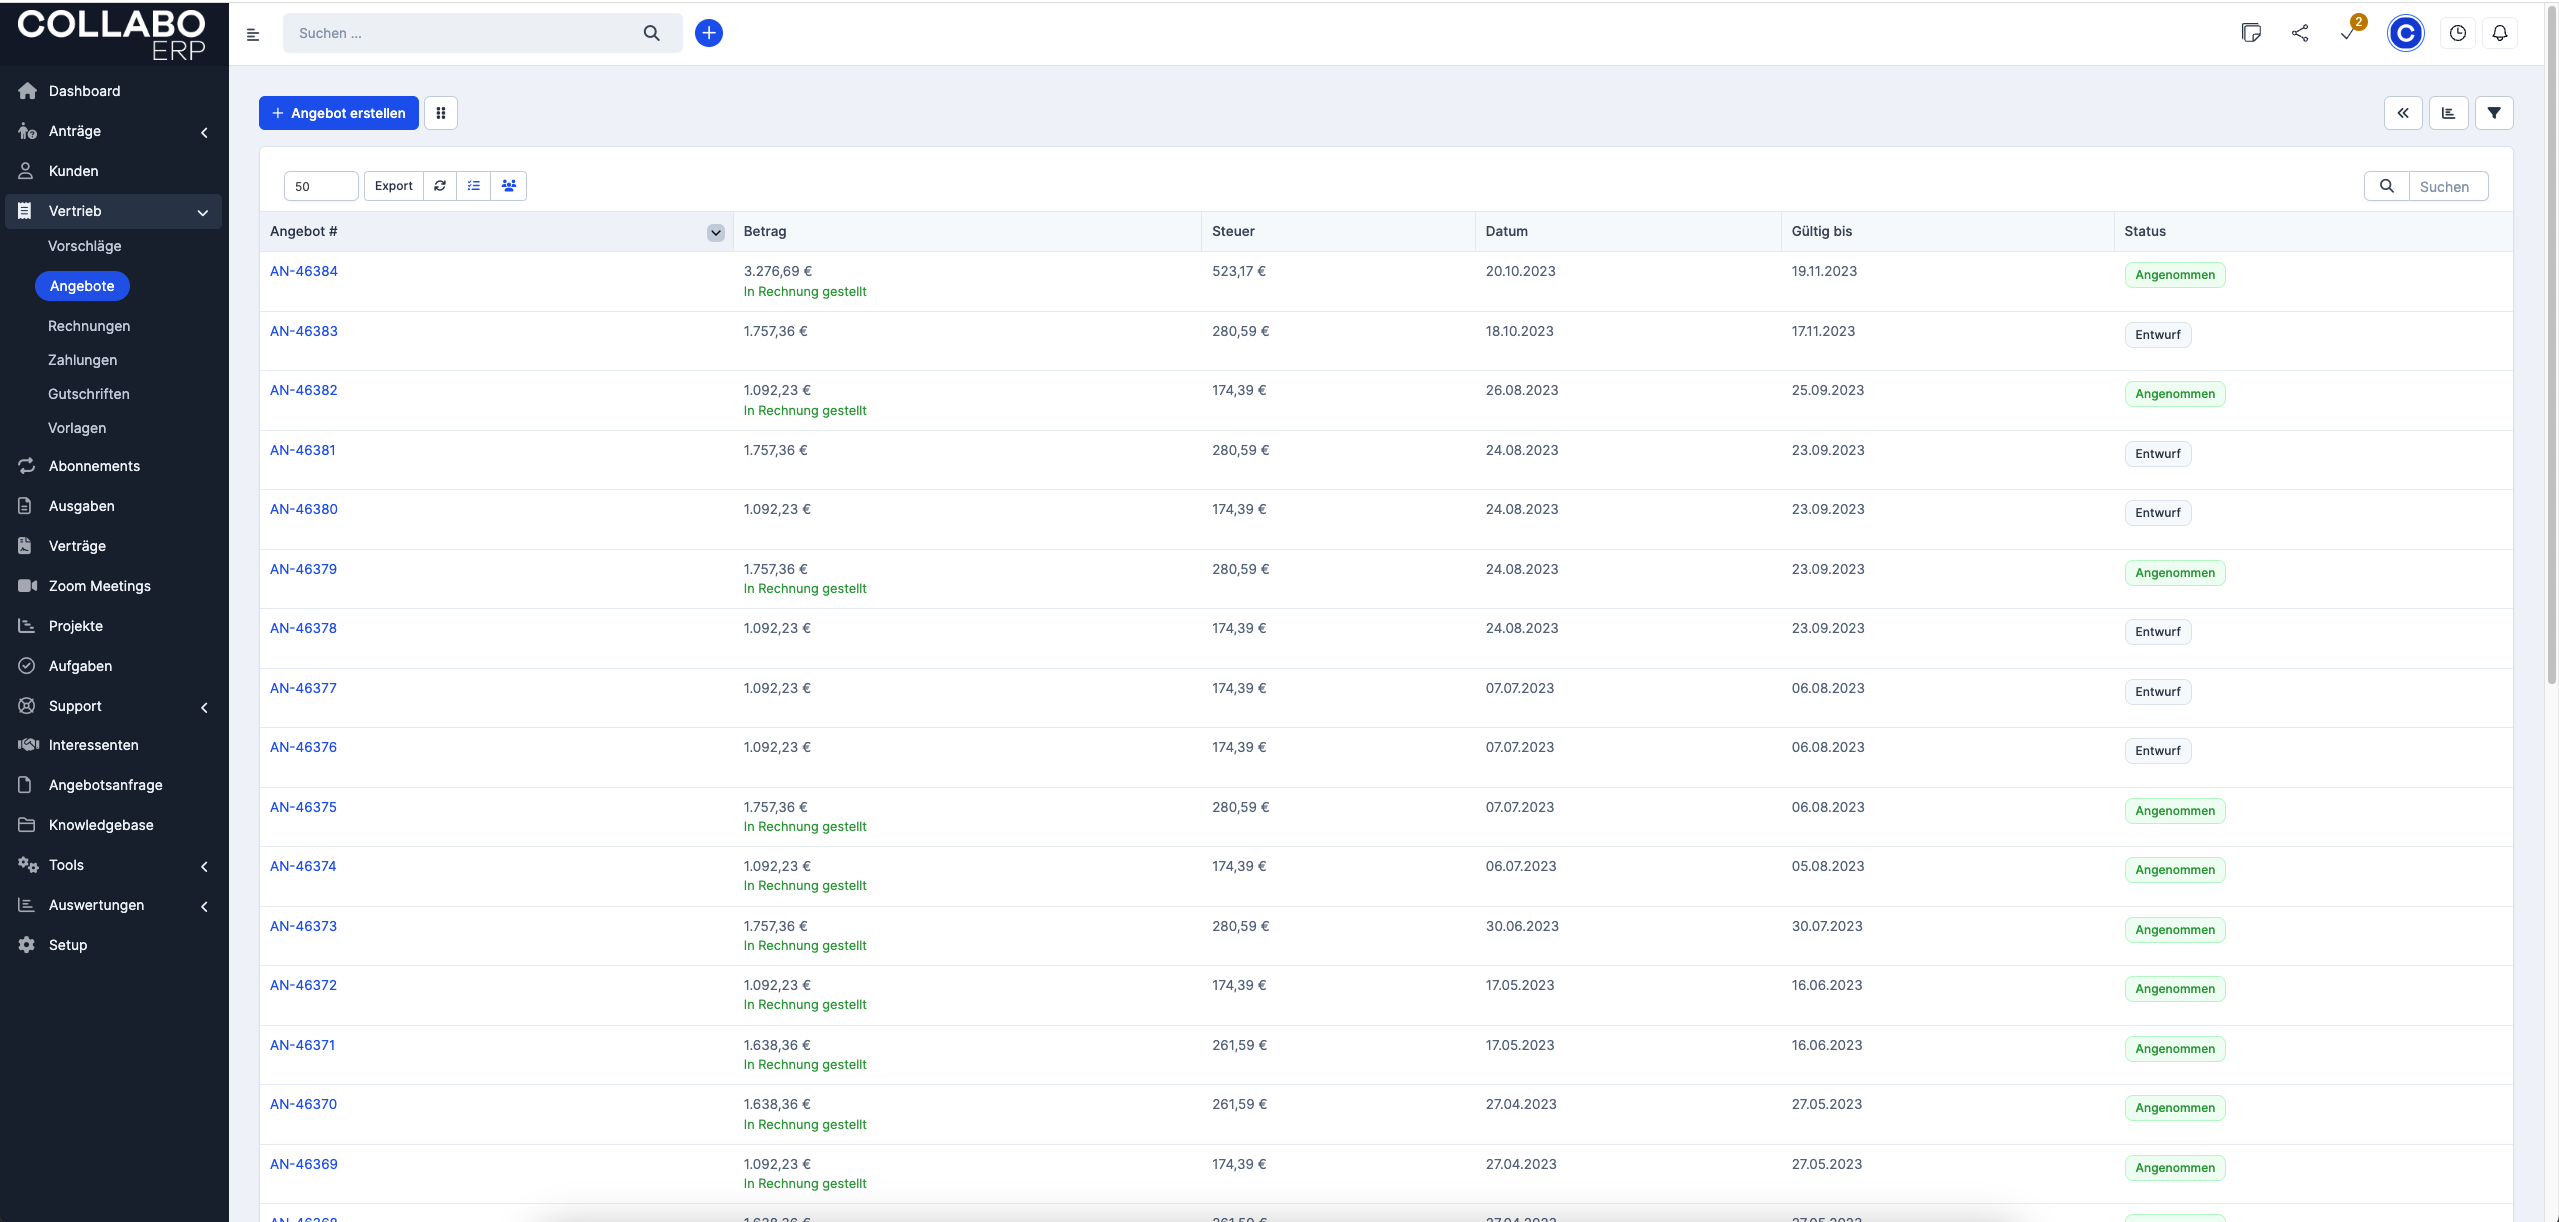This screenshot has width=2559, height=1222.
Task: Toggle the double-chevron panel collapse button
Action: click(2402, 113)
